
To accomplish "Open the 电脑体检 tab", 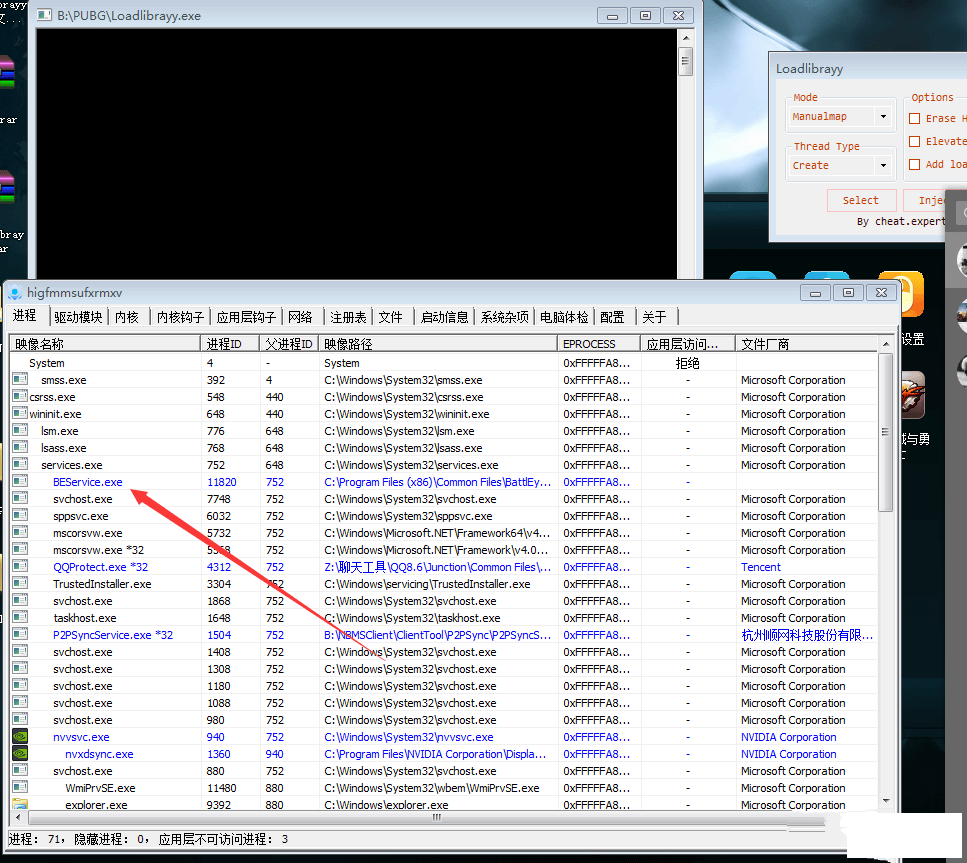I will pos(564,317).
